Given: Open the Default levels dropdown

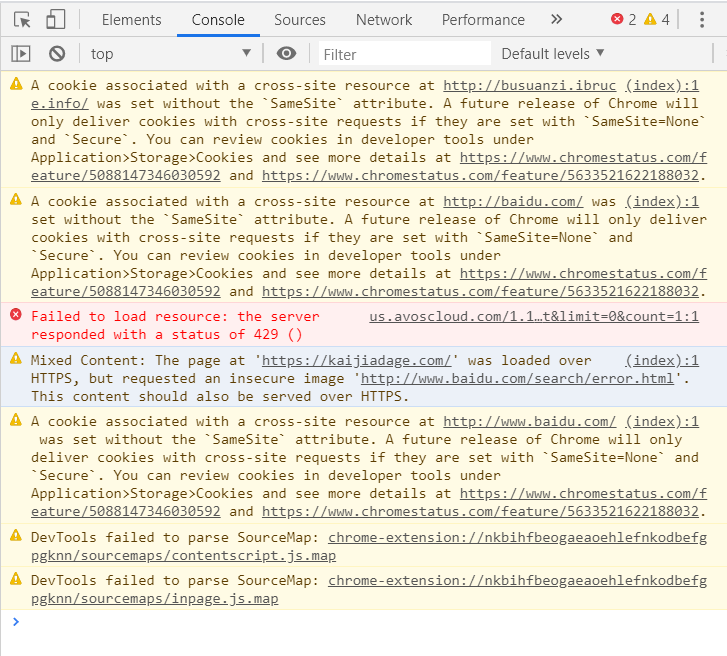Looking at the screenshot, I should [x=553, y=54].
